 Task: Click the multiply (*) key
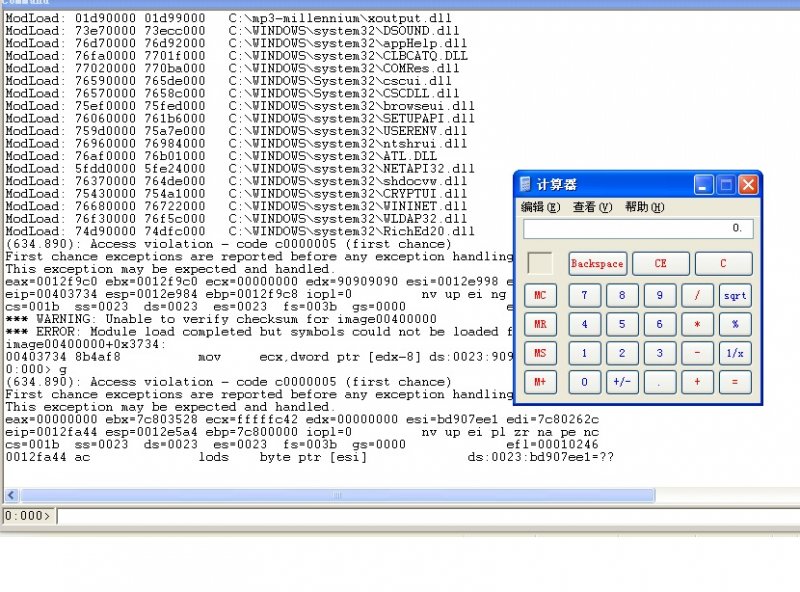click(x=697, y=324)
